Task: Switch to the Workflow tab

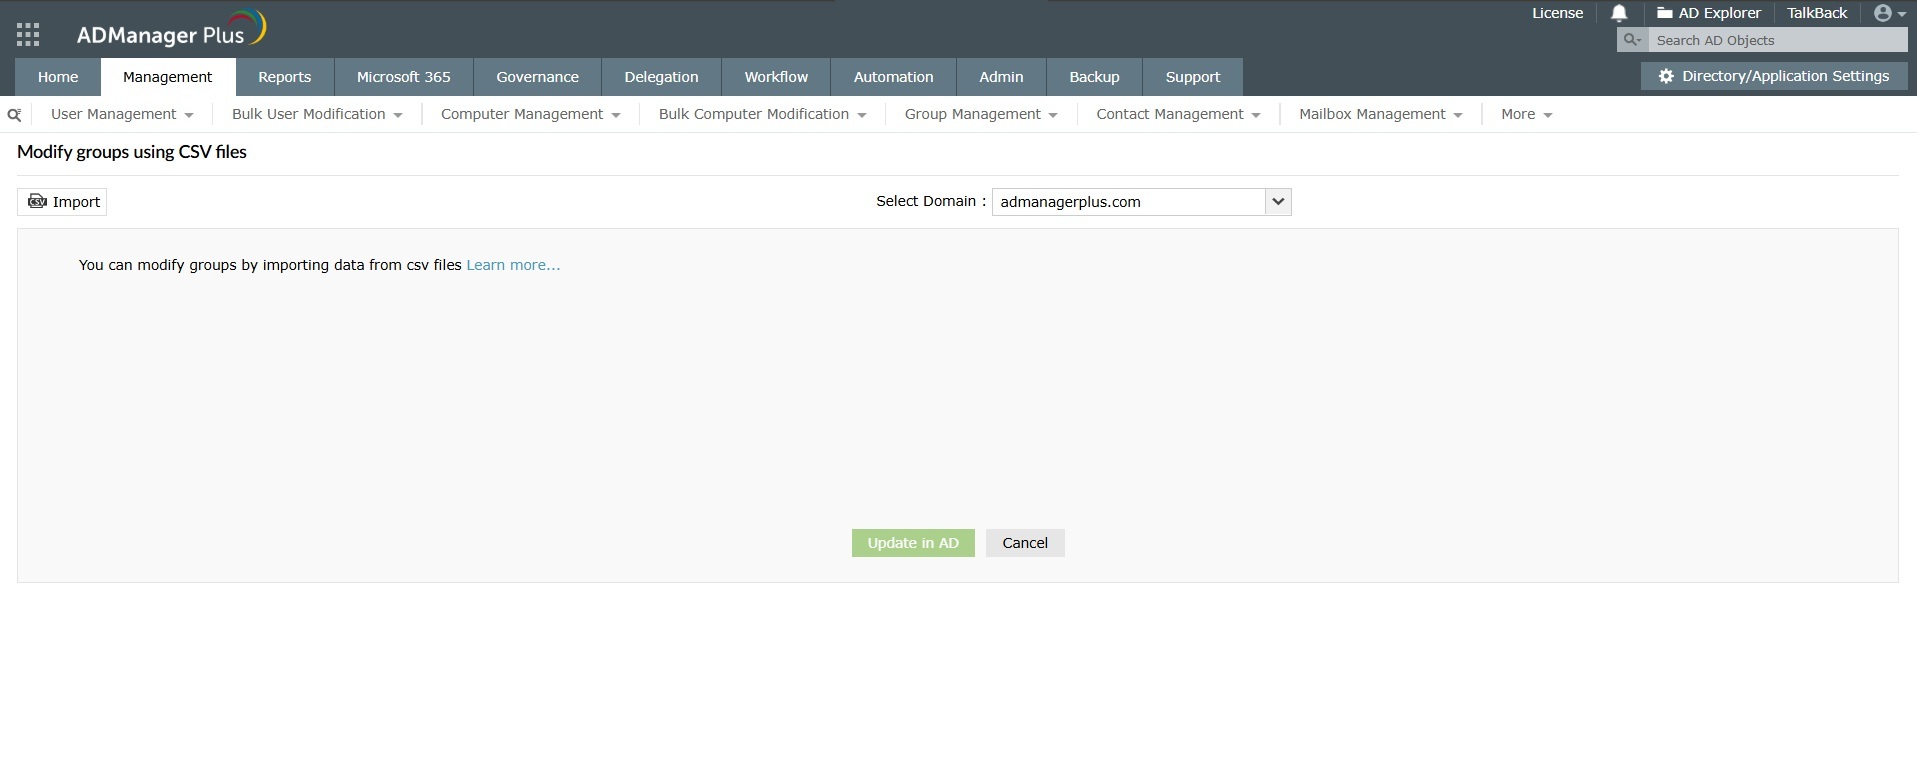Action: coord(776,77)
